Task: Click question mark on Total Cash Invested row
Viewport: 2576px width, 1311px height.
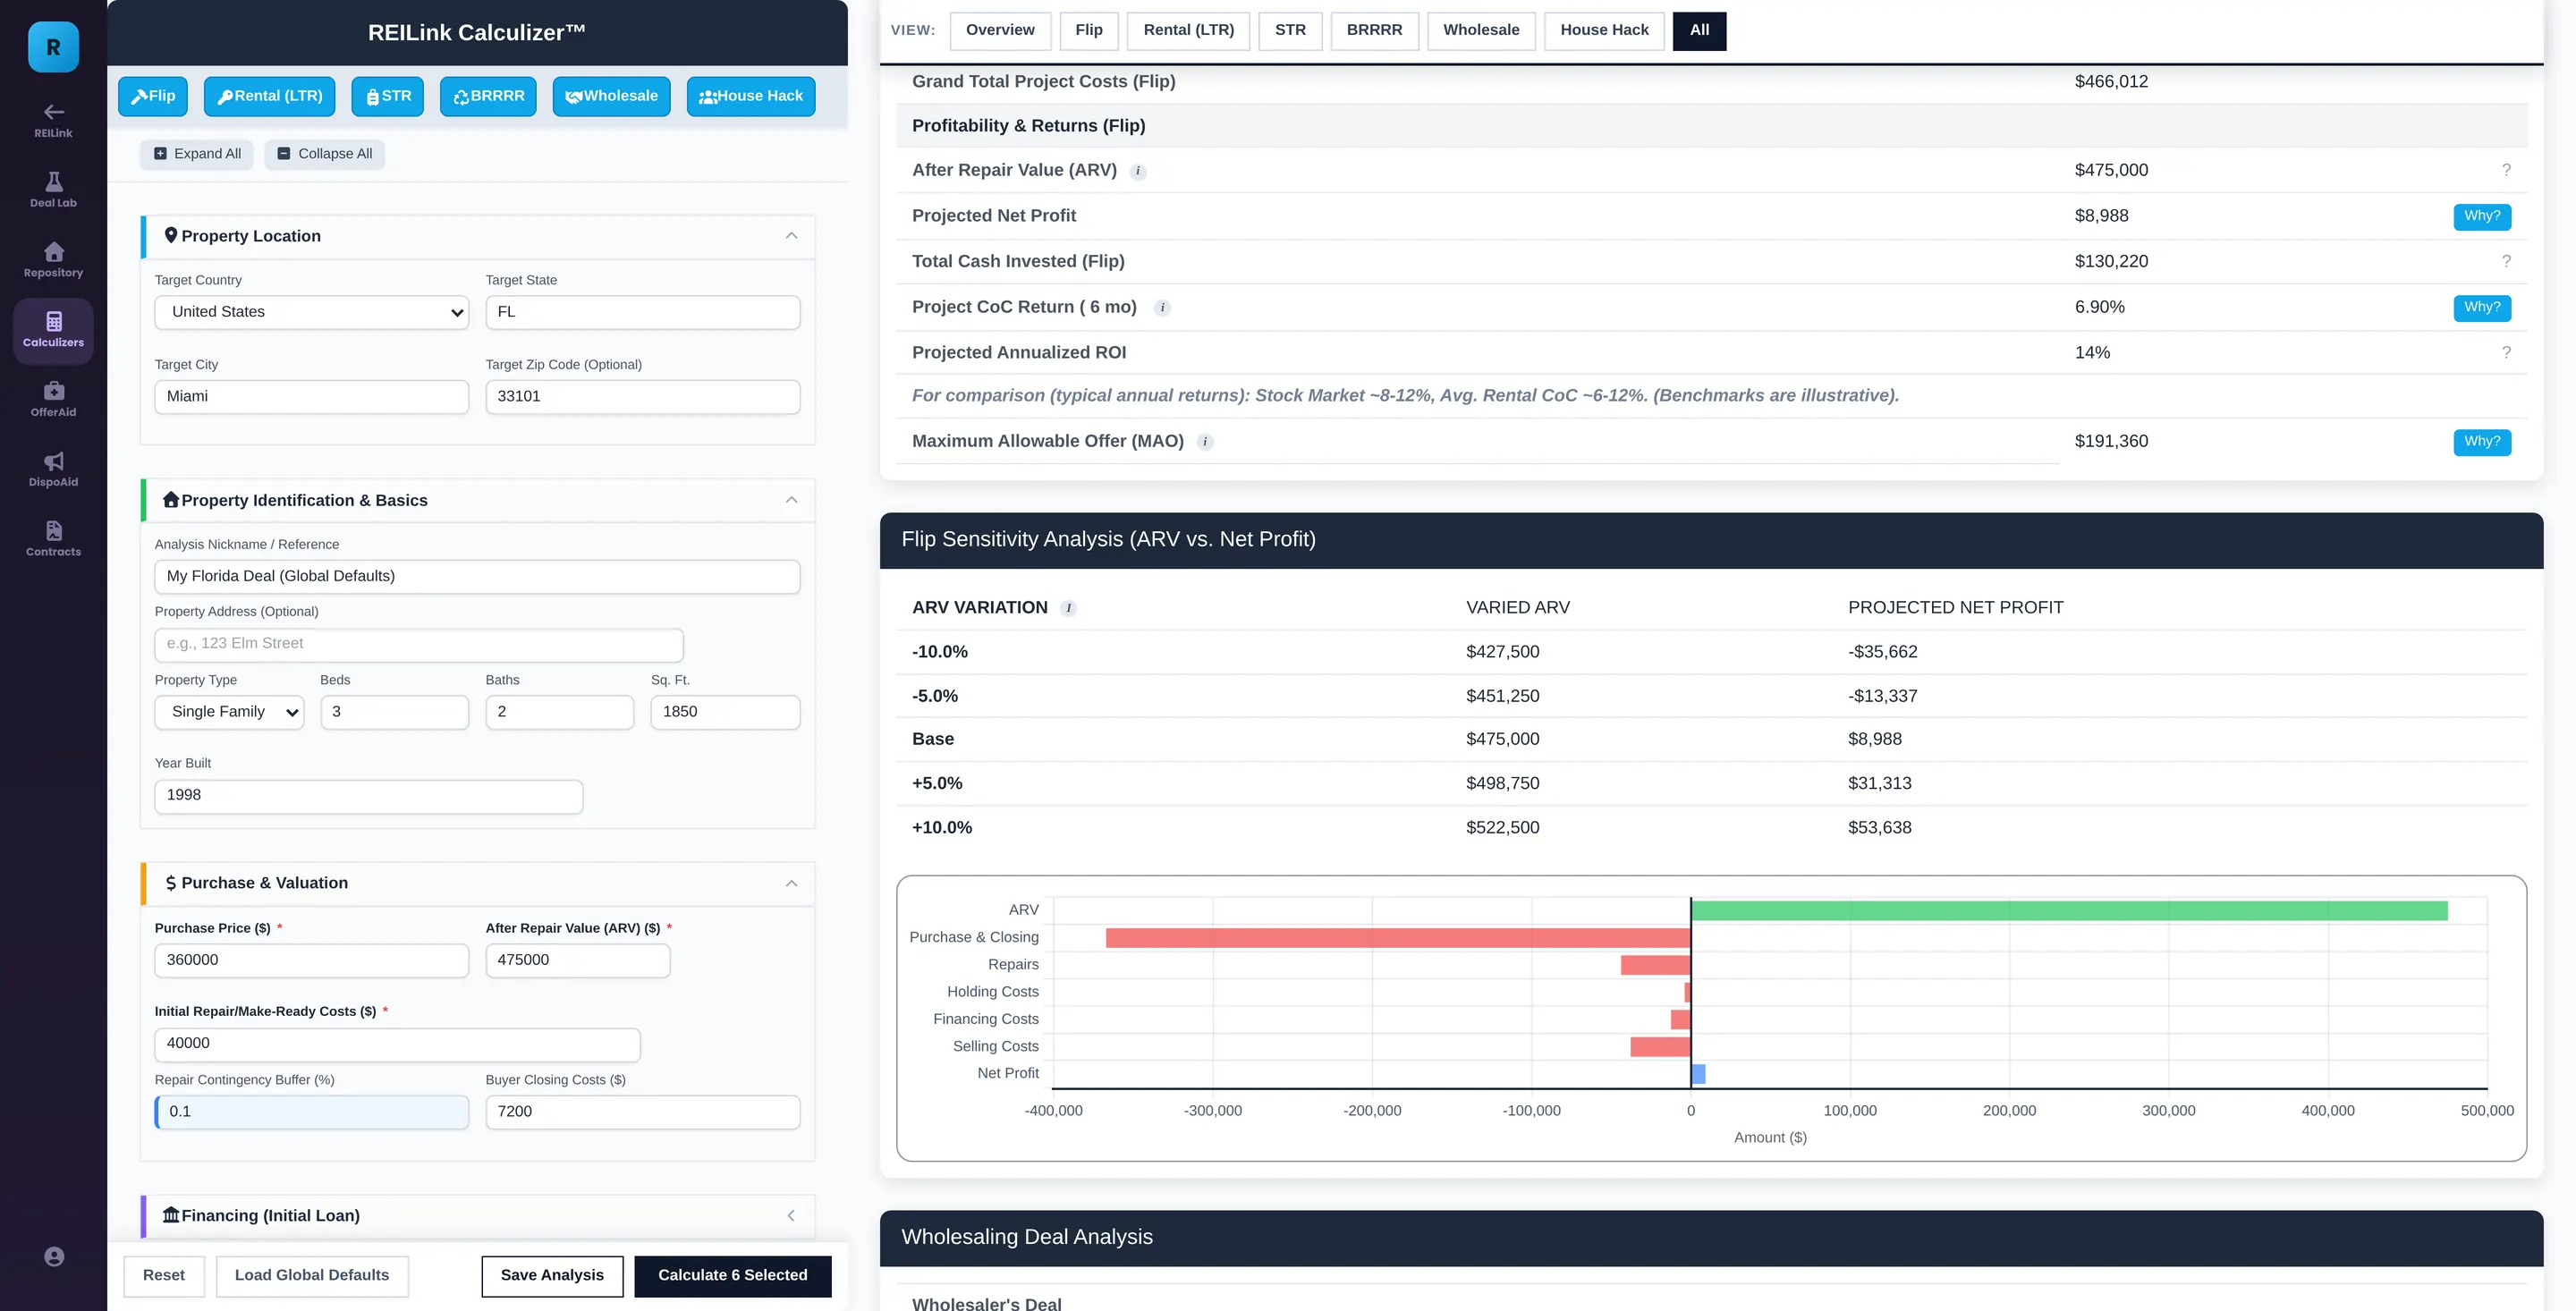Action: [2506, 261]
